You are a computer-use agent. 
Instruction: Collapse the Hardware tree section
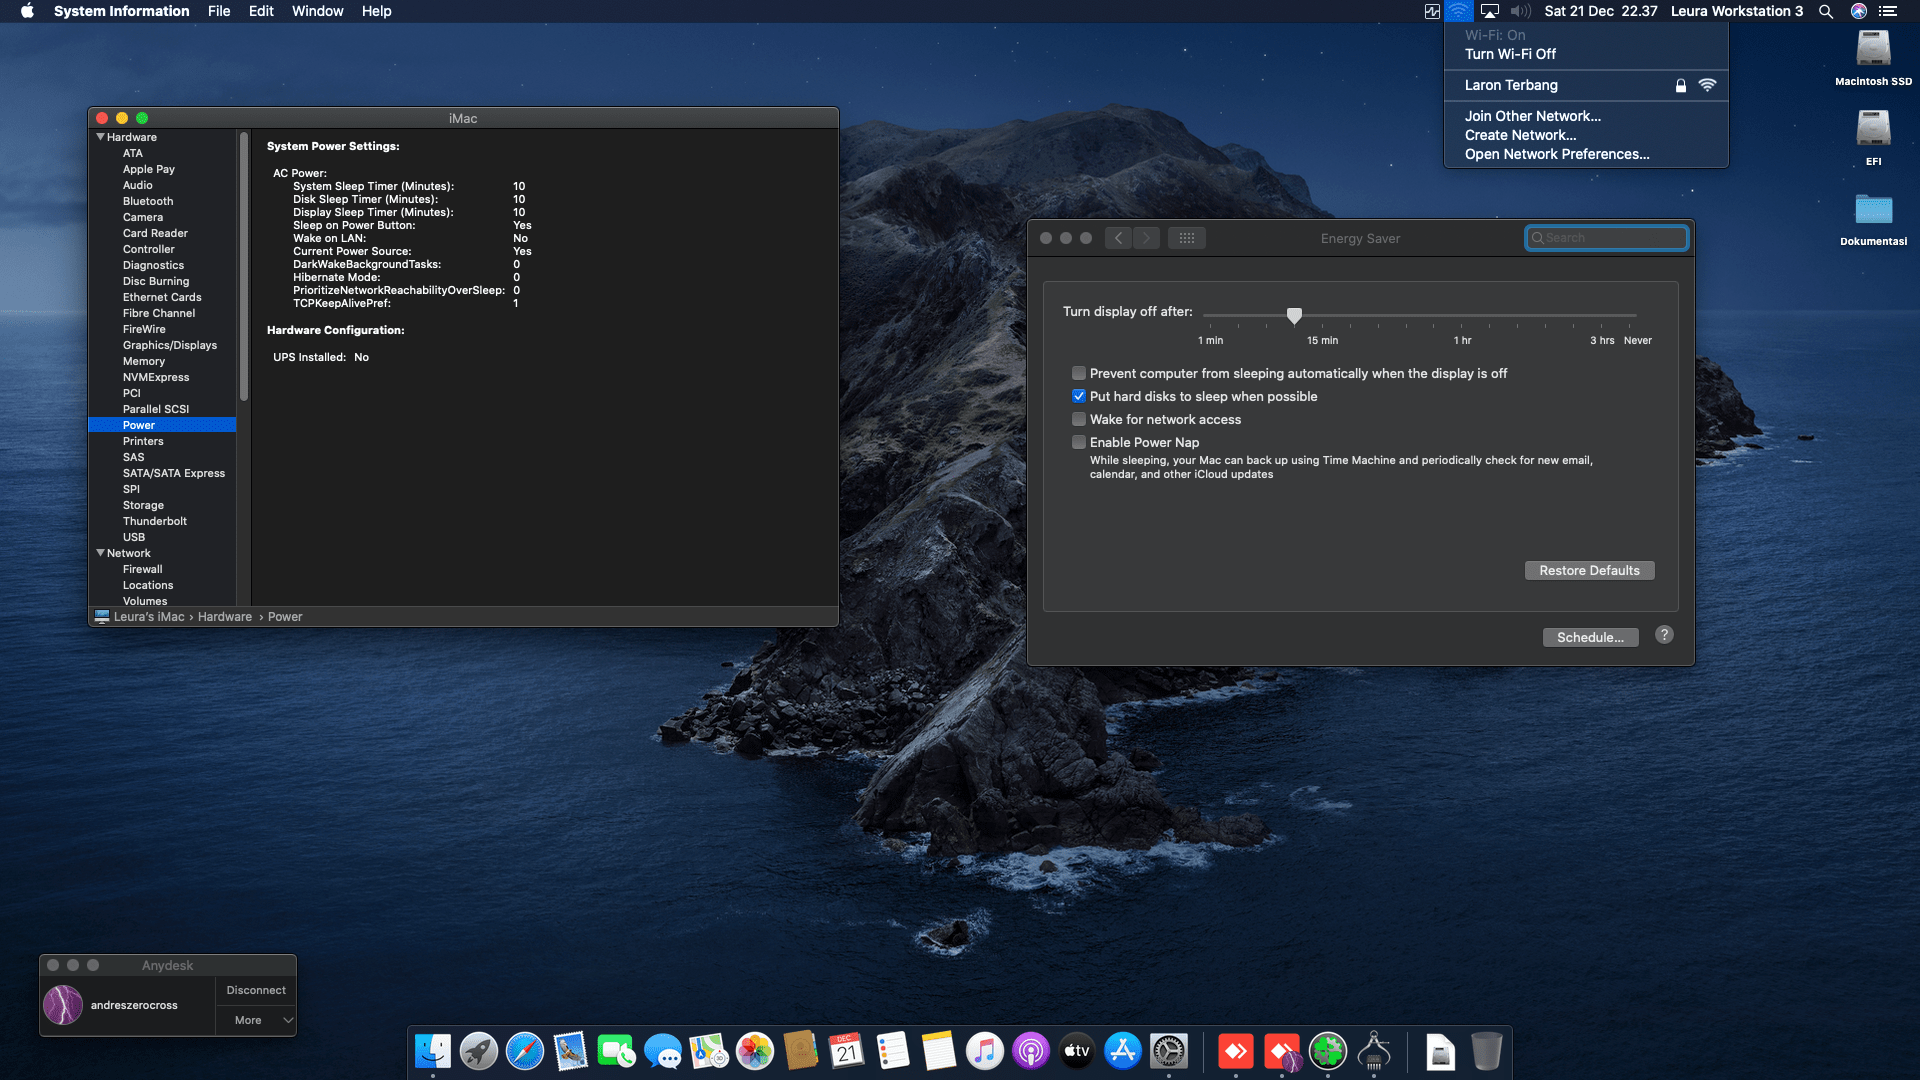(100, 137)
